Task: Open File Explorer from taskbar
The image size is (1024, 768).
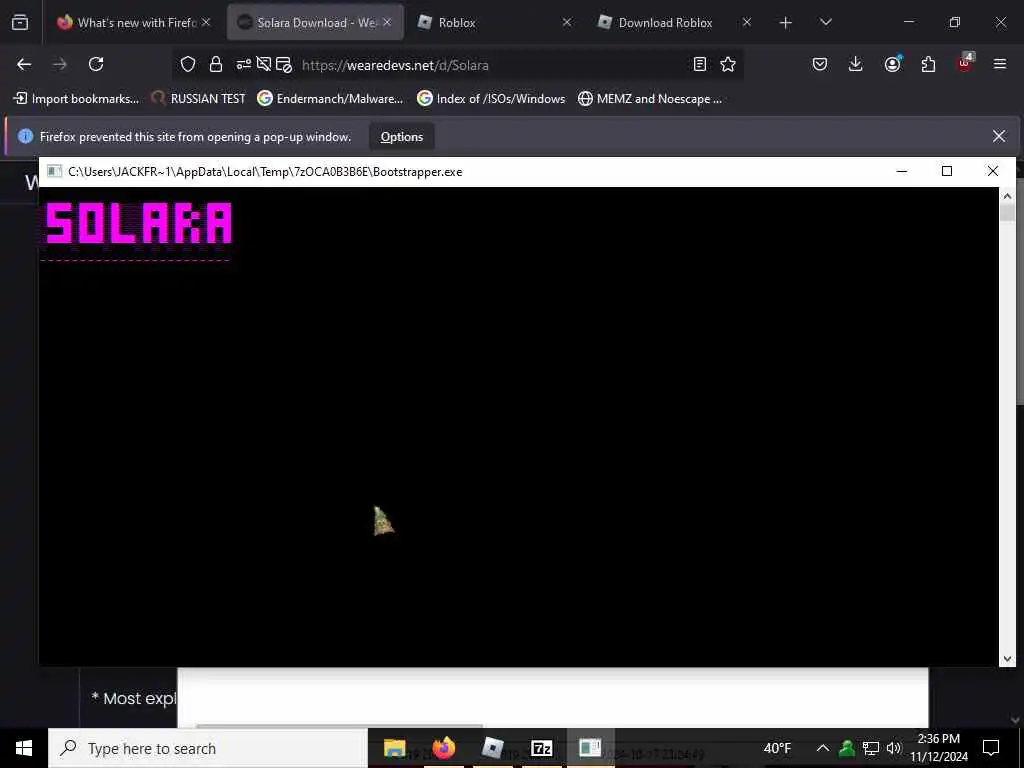Action: coord(394,748)
